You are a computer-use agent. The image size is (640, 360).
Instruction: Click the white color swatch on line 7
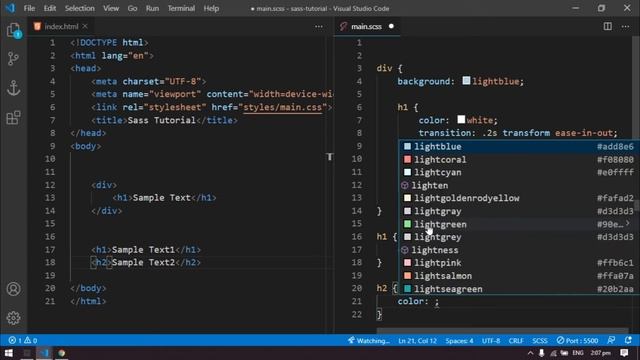pos(461,119)
